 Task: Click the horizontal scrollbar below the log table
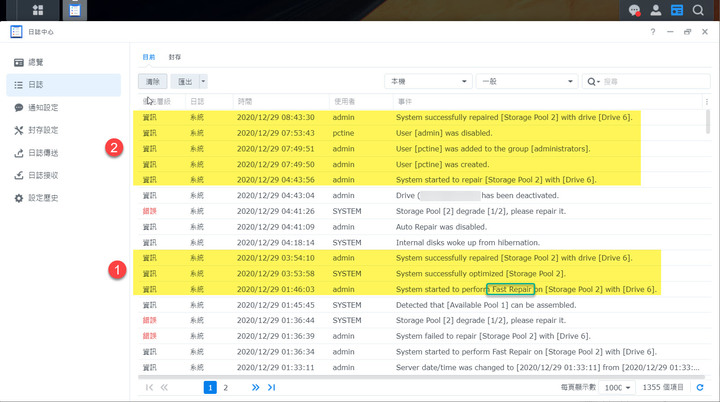(421, 377)
